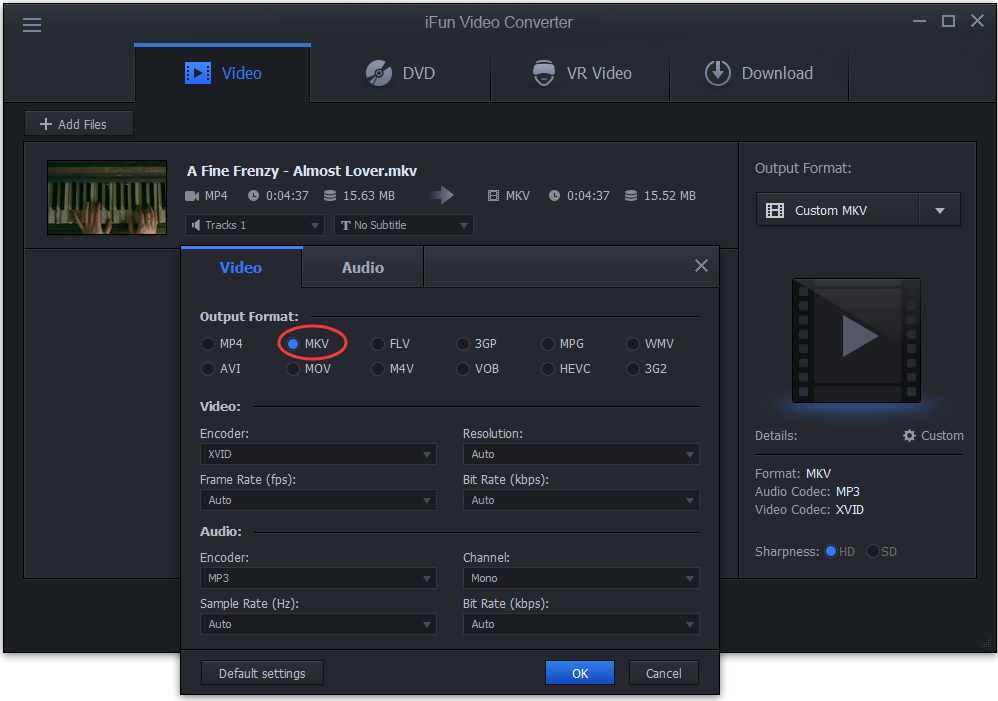
Task: Click the conversion arrow icon
Action: click(441, 195)
